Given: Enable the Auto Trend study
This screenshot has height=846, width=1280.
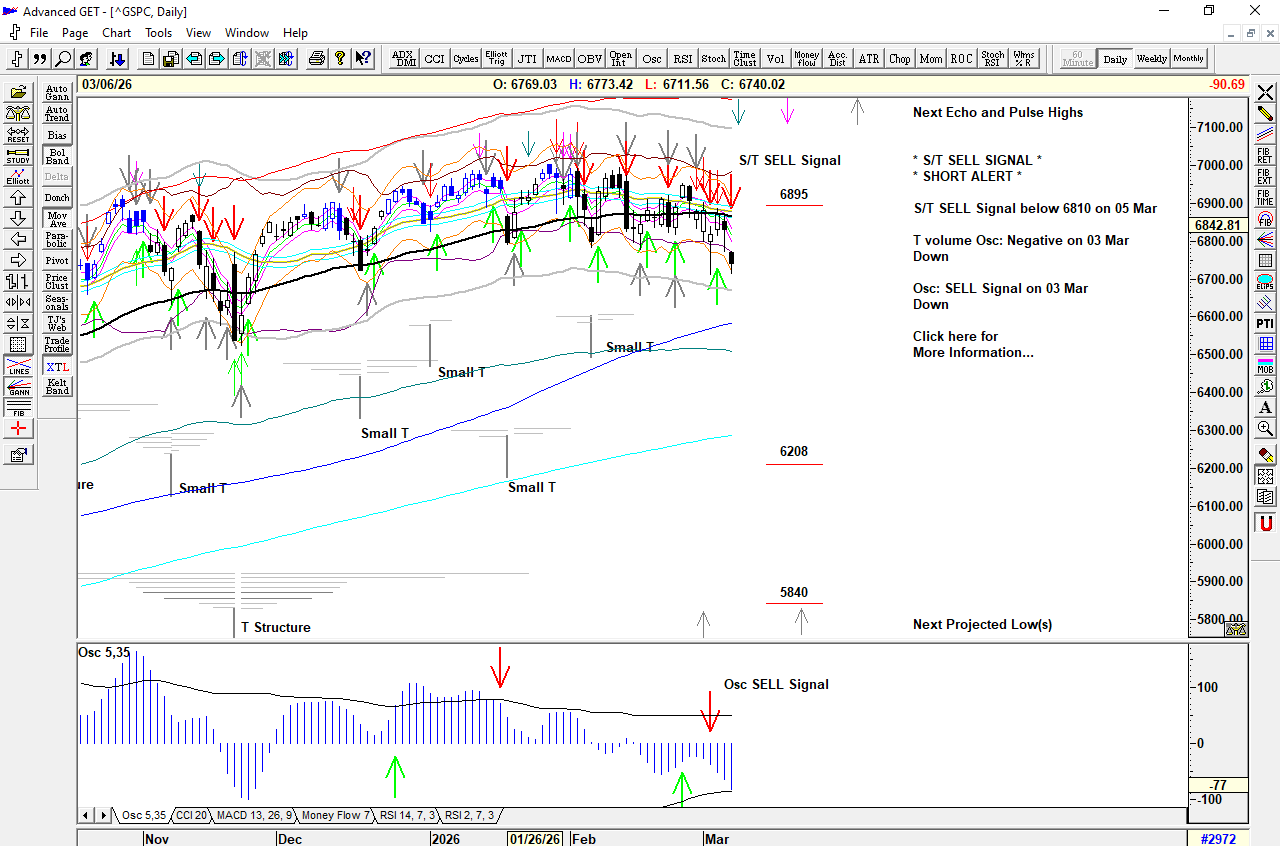Looking at the screenshot, I should coord(57,114).
